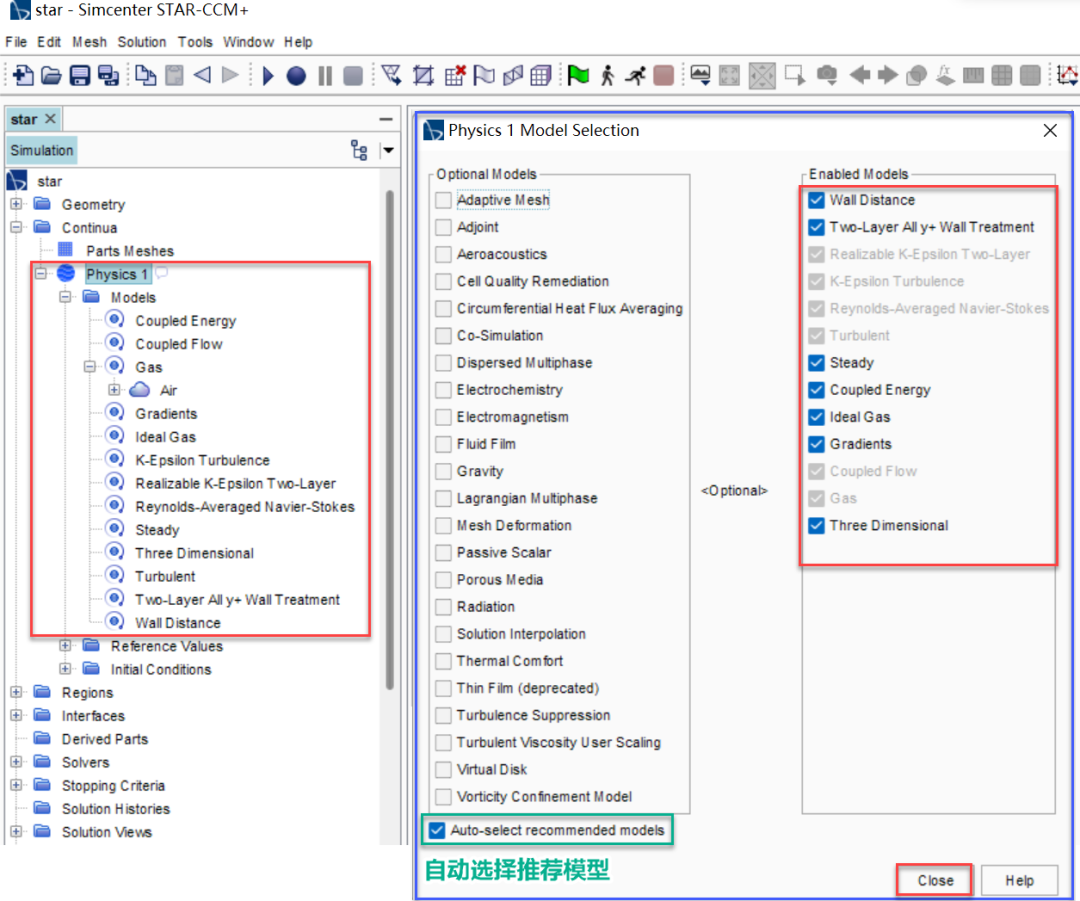Expand the Air node
The image size is (1080, 901).
tap(114, 390)
